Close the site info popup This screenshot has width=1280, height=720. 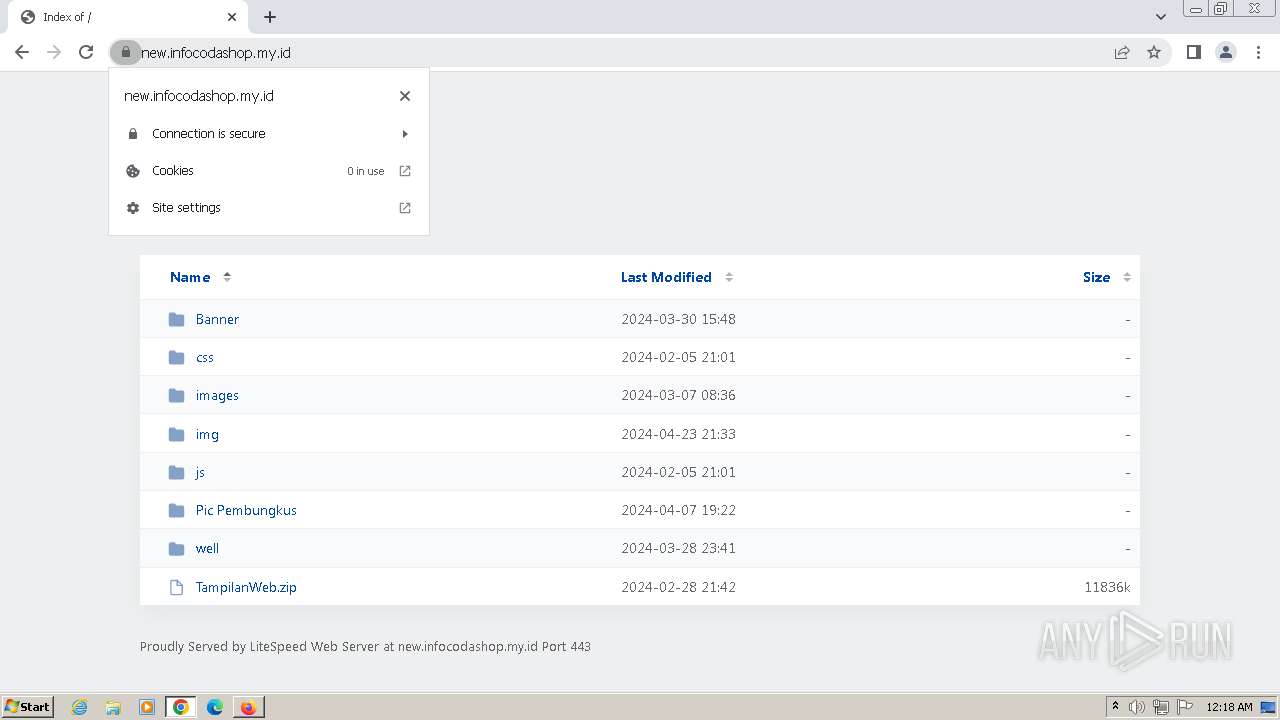coord(405,96)
